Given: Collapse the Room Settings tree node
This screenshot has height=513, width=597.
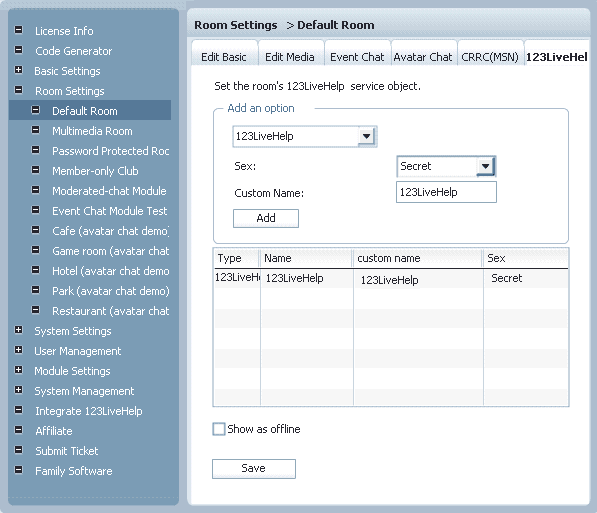Looking at the screenshot, I should 18,90.
